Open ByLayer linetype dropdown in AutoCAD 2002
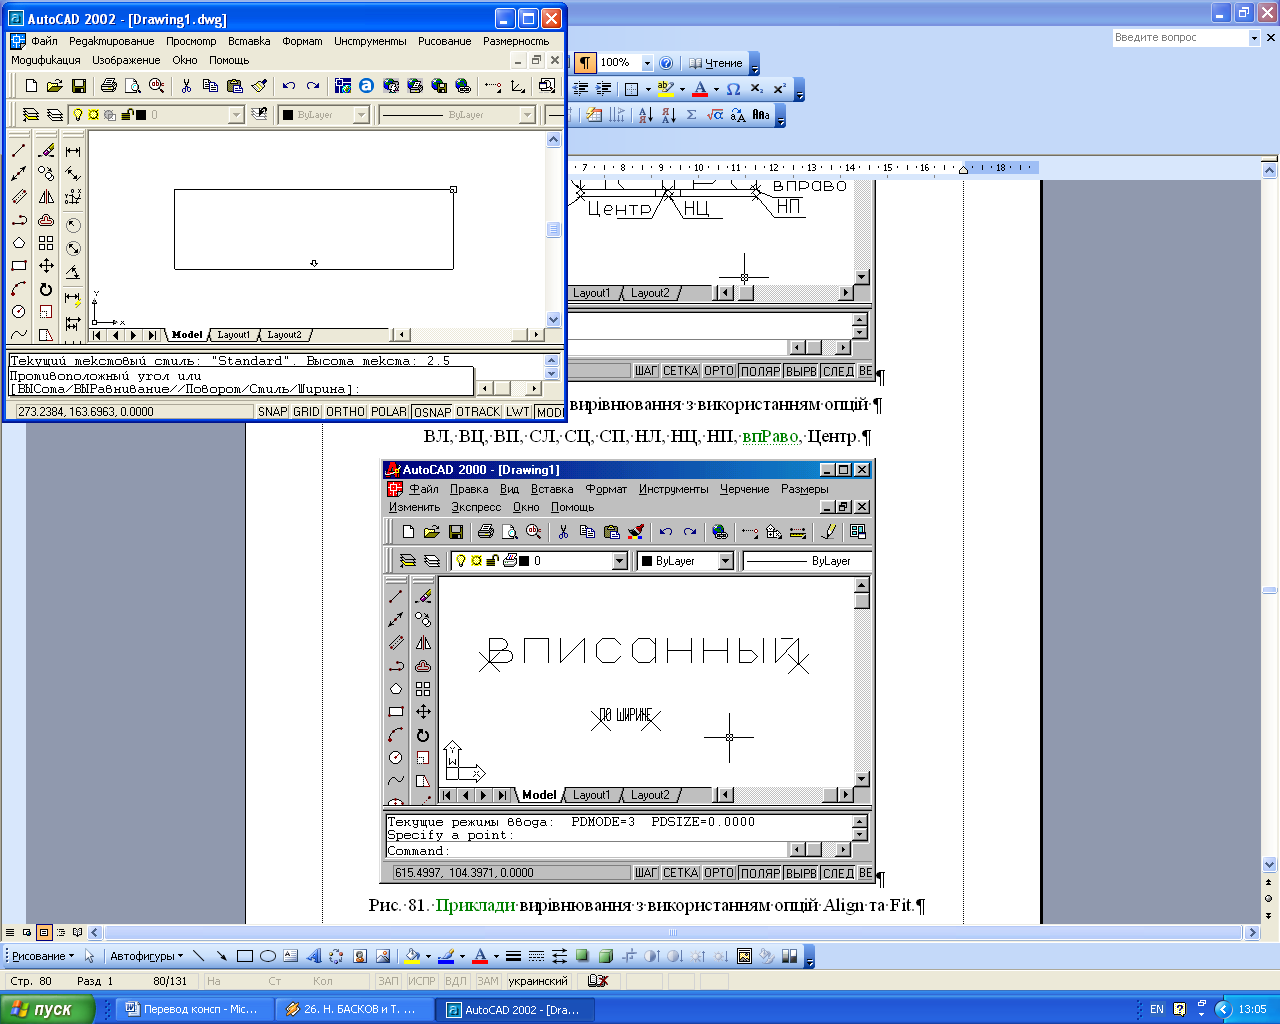 coord(527,115)
